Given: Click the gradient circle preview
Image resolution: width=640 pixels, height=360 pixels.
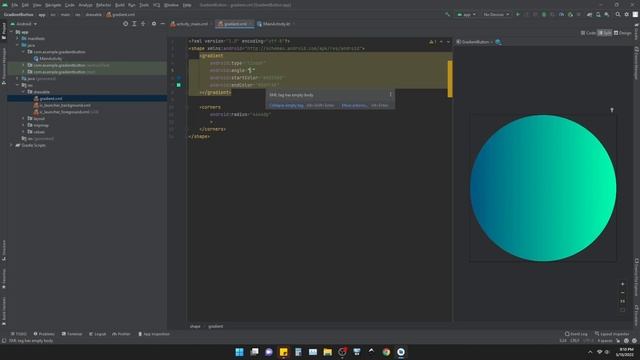Looking at the screenshot, I should (543, 188).
